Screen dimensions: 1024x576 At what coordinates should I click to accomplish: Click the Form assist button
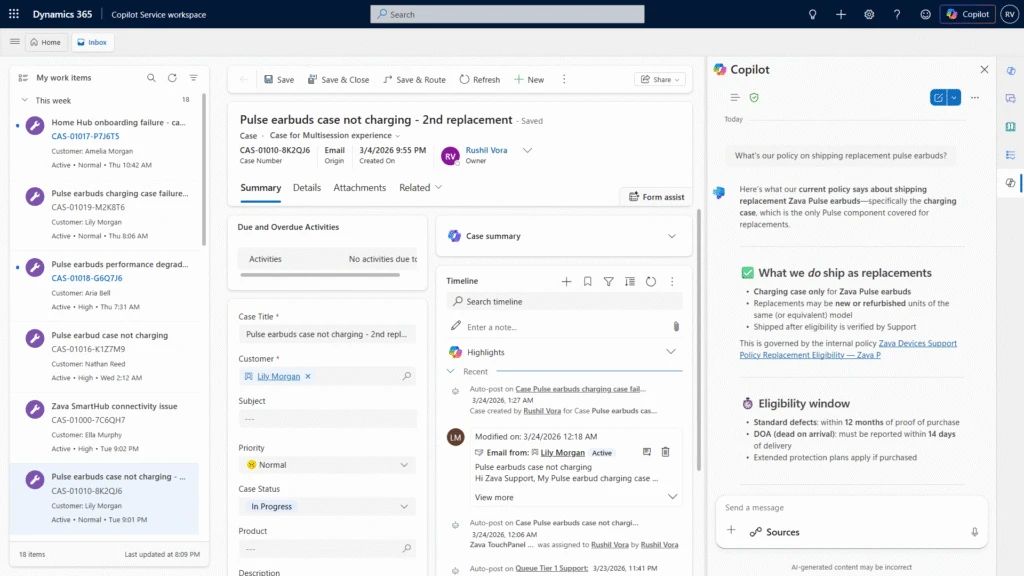tap(655, 196)
